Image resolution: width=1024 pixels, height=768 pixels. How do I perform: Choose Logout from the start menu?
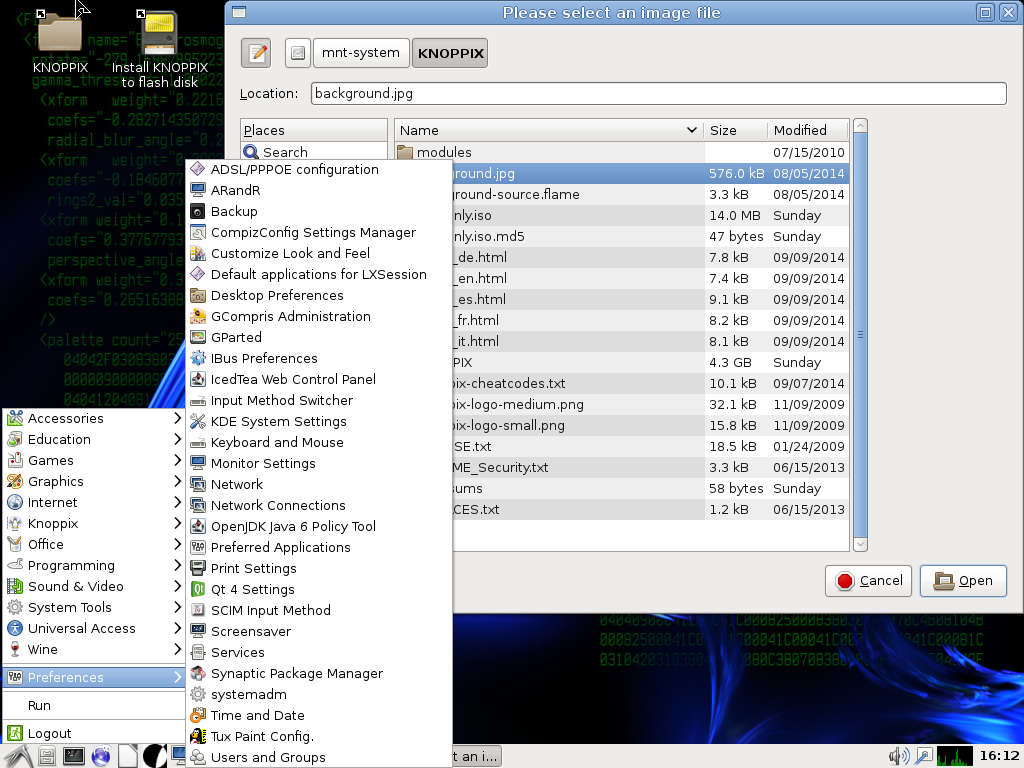click(94, 733)
